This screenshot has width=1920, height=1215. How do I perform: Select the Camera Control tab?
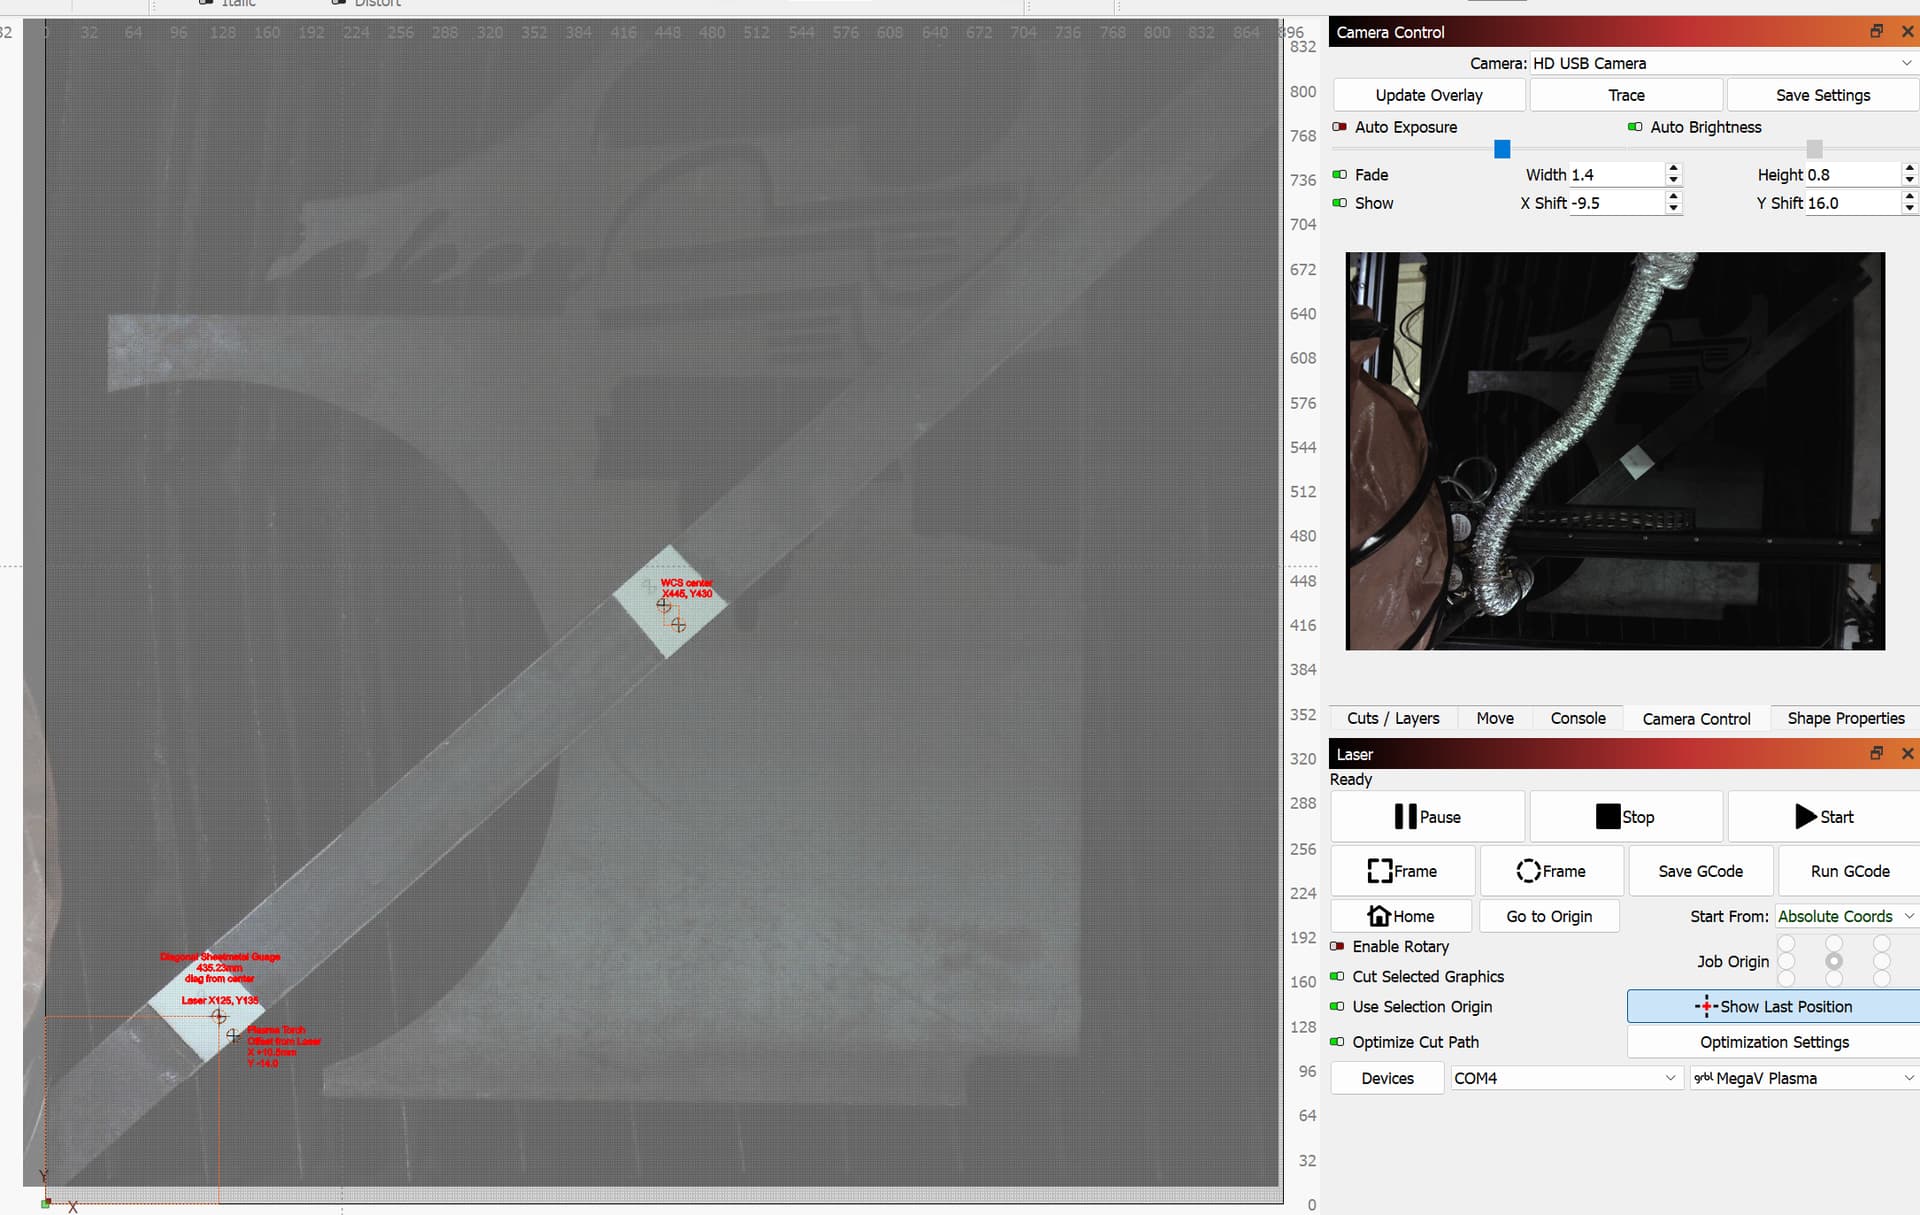[x=1696, y=718]
